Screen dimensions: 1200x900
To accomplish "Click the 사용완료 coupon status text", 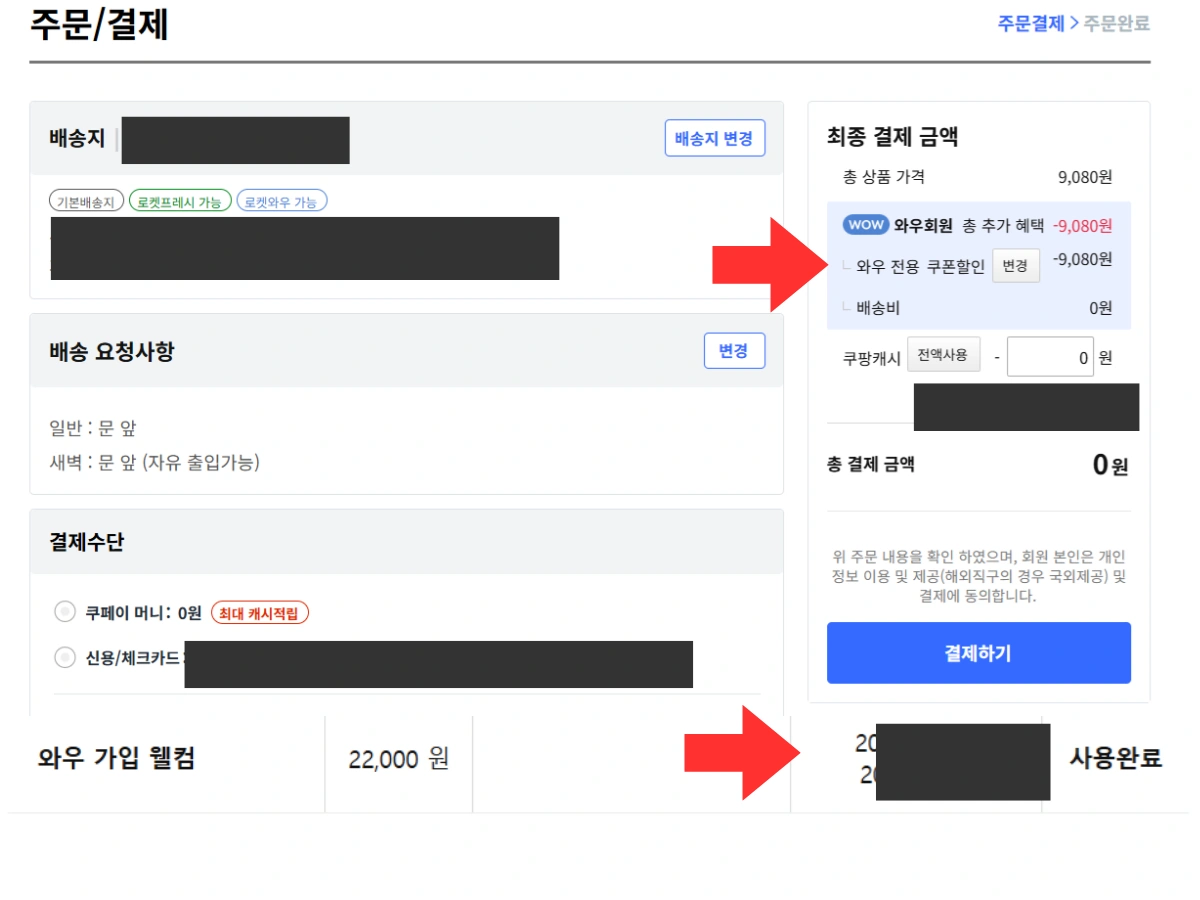I will pyautogui.click(x=1115, y=758).
